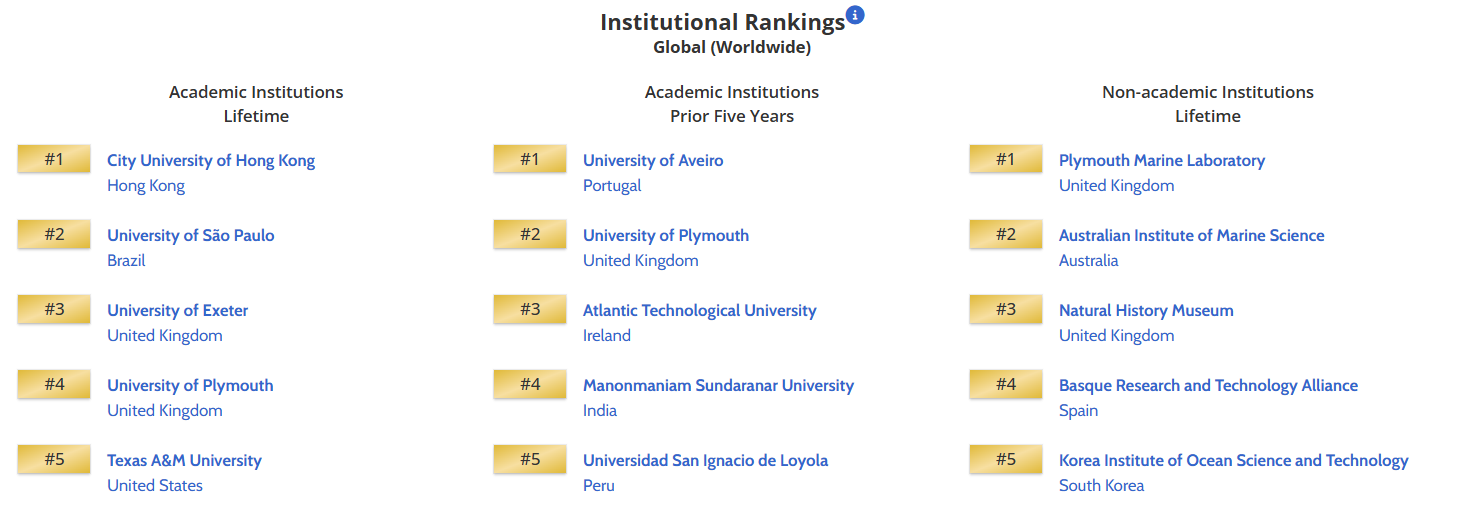Click the #1 badge beside University of Aveiro

(530, 159)
